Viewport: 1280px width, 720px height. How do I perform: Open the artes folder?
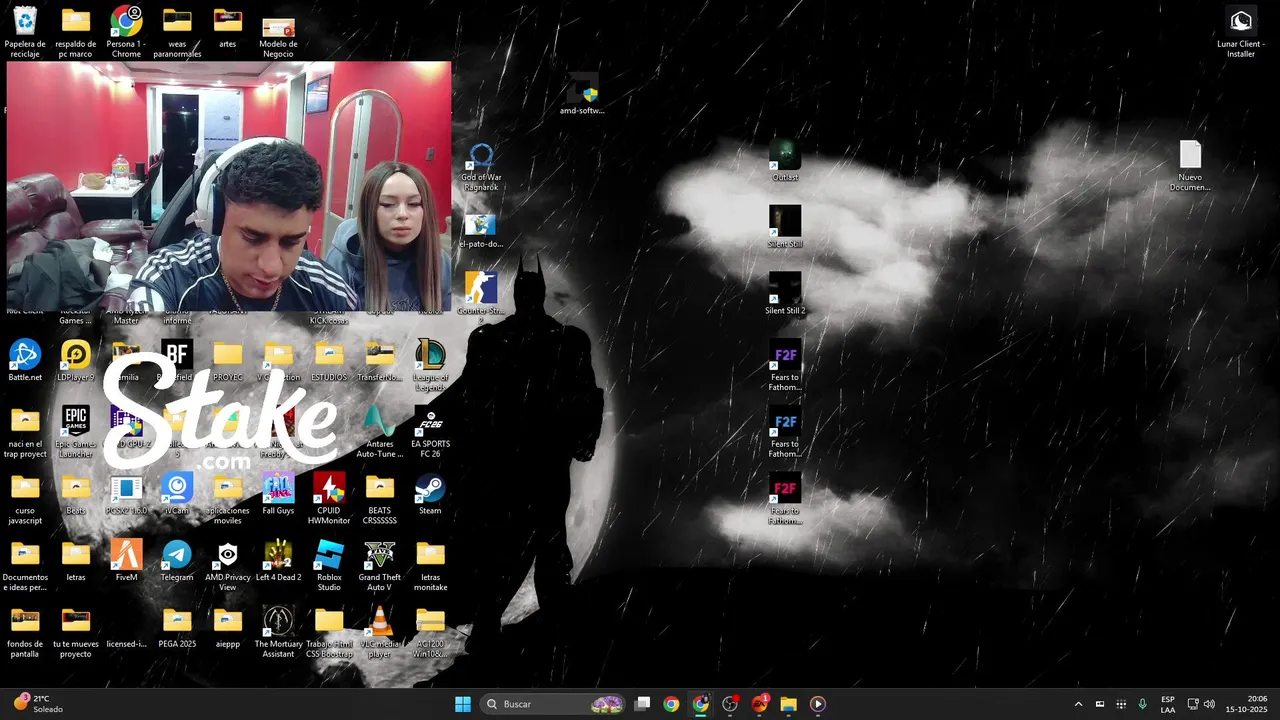228,27
